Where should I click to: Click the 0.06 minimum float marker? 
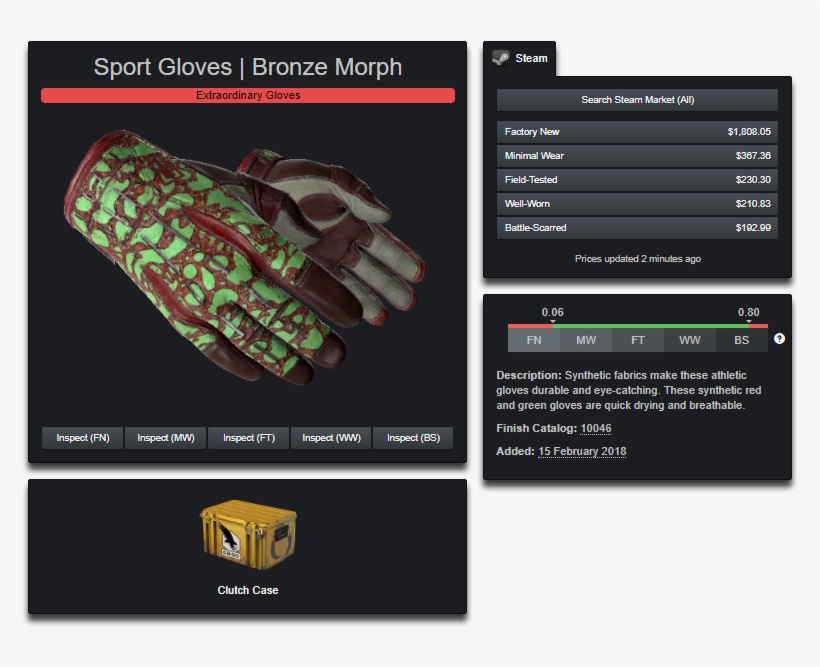pyautogui.click(x=553, y=313)
